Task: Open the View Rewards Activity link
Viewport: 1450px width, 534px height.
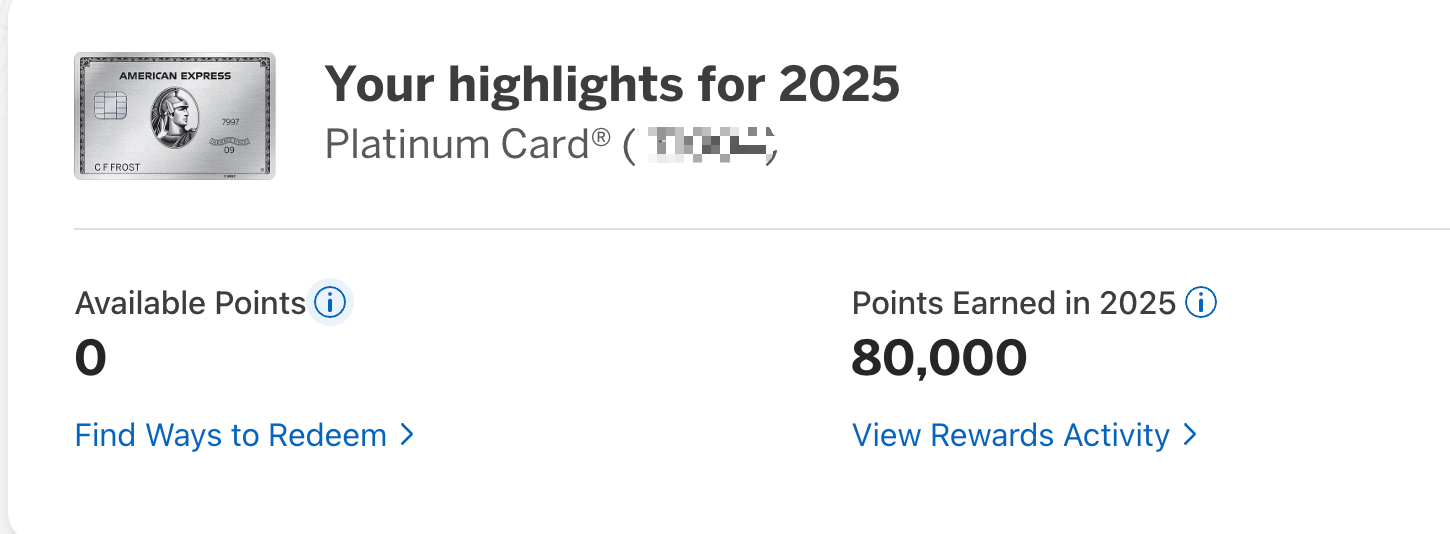Action: [1010, 435]
